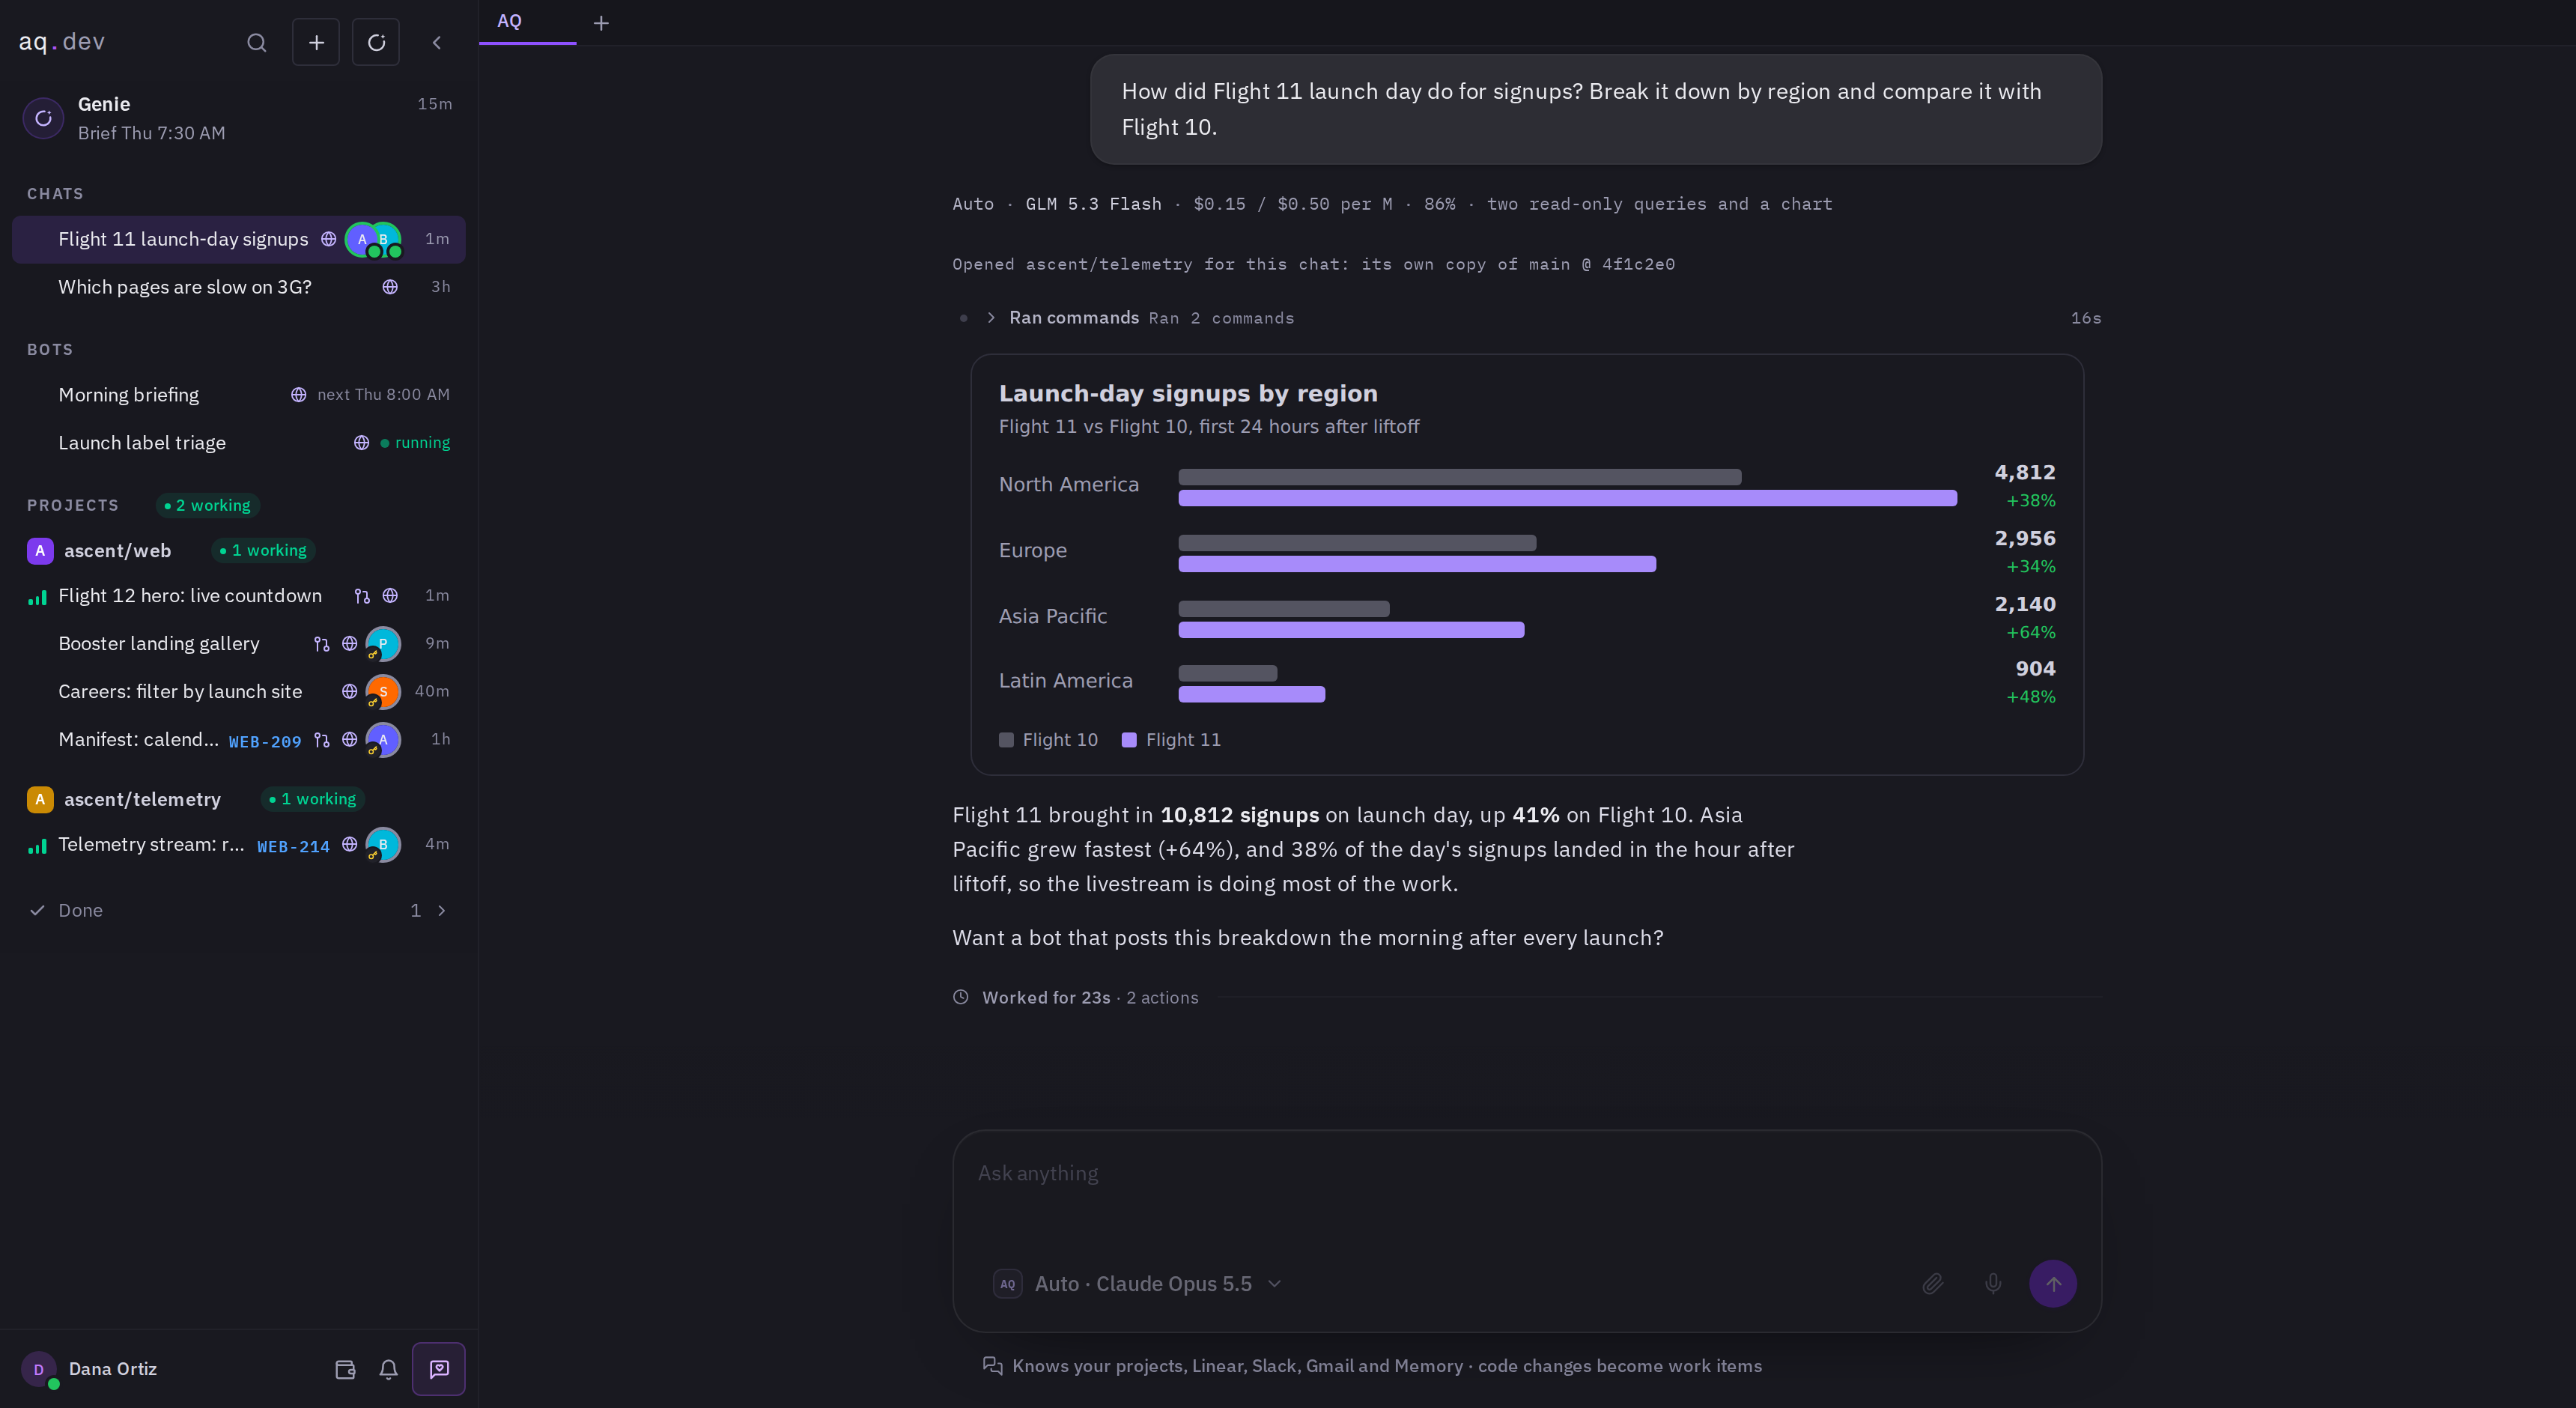Click globe icon on Careers filter row
This screenshot has width=2576, height=1408.
click(349, 692)
